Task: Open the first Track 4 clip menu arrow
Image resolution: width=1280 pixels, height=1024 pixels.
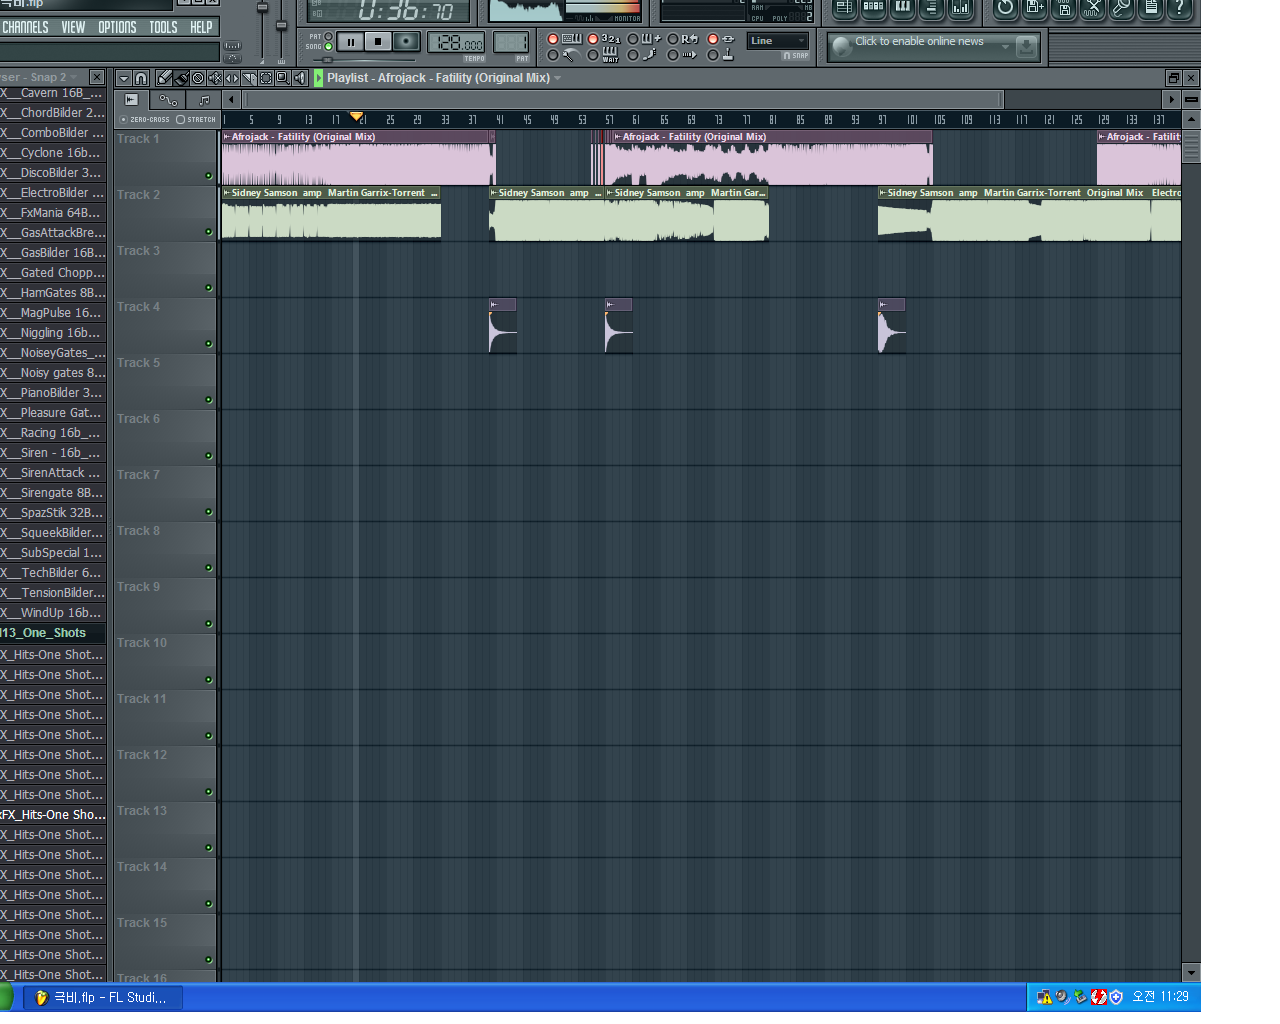Action: pyautogui.click(x=494, y=304)
